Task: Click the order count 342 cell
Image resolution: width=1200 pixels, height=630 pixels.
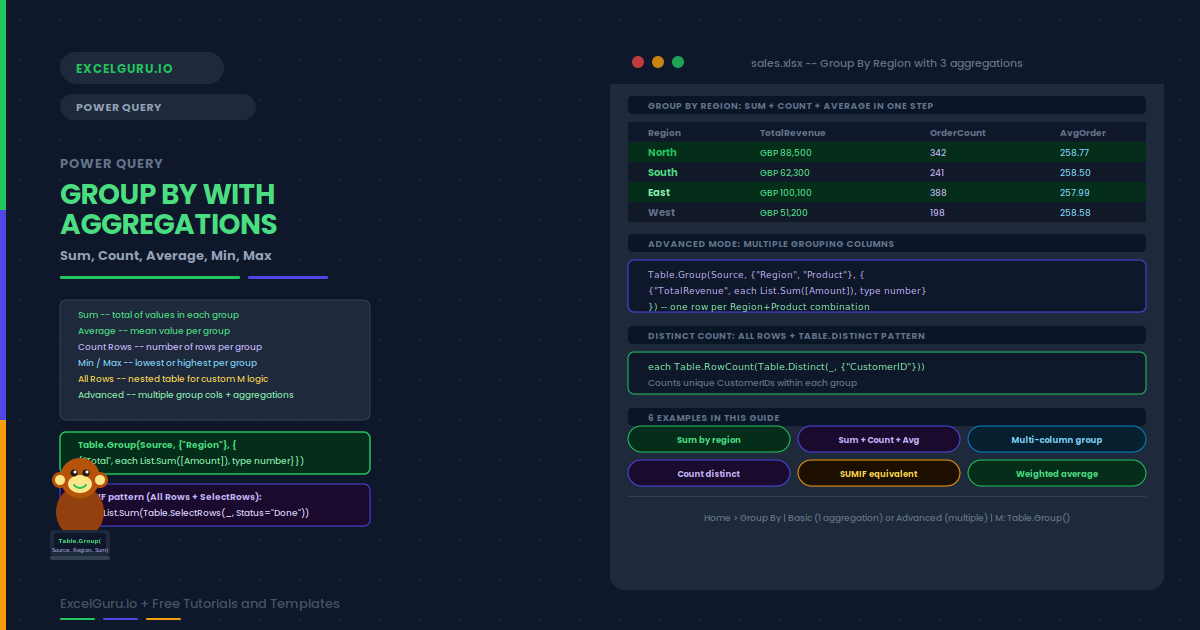Action: point(938,152)
